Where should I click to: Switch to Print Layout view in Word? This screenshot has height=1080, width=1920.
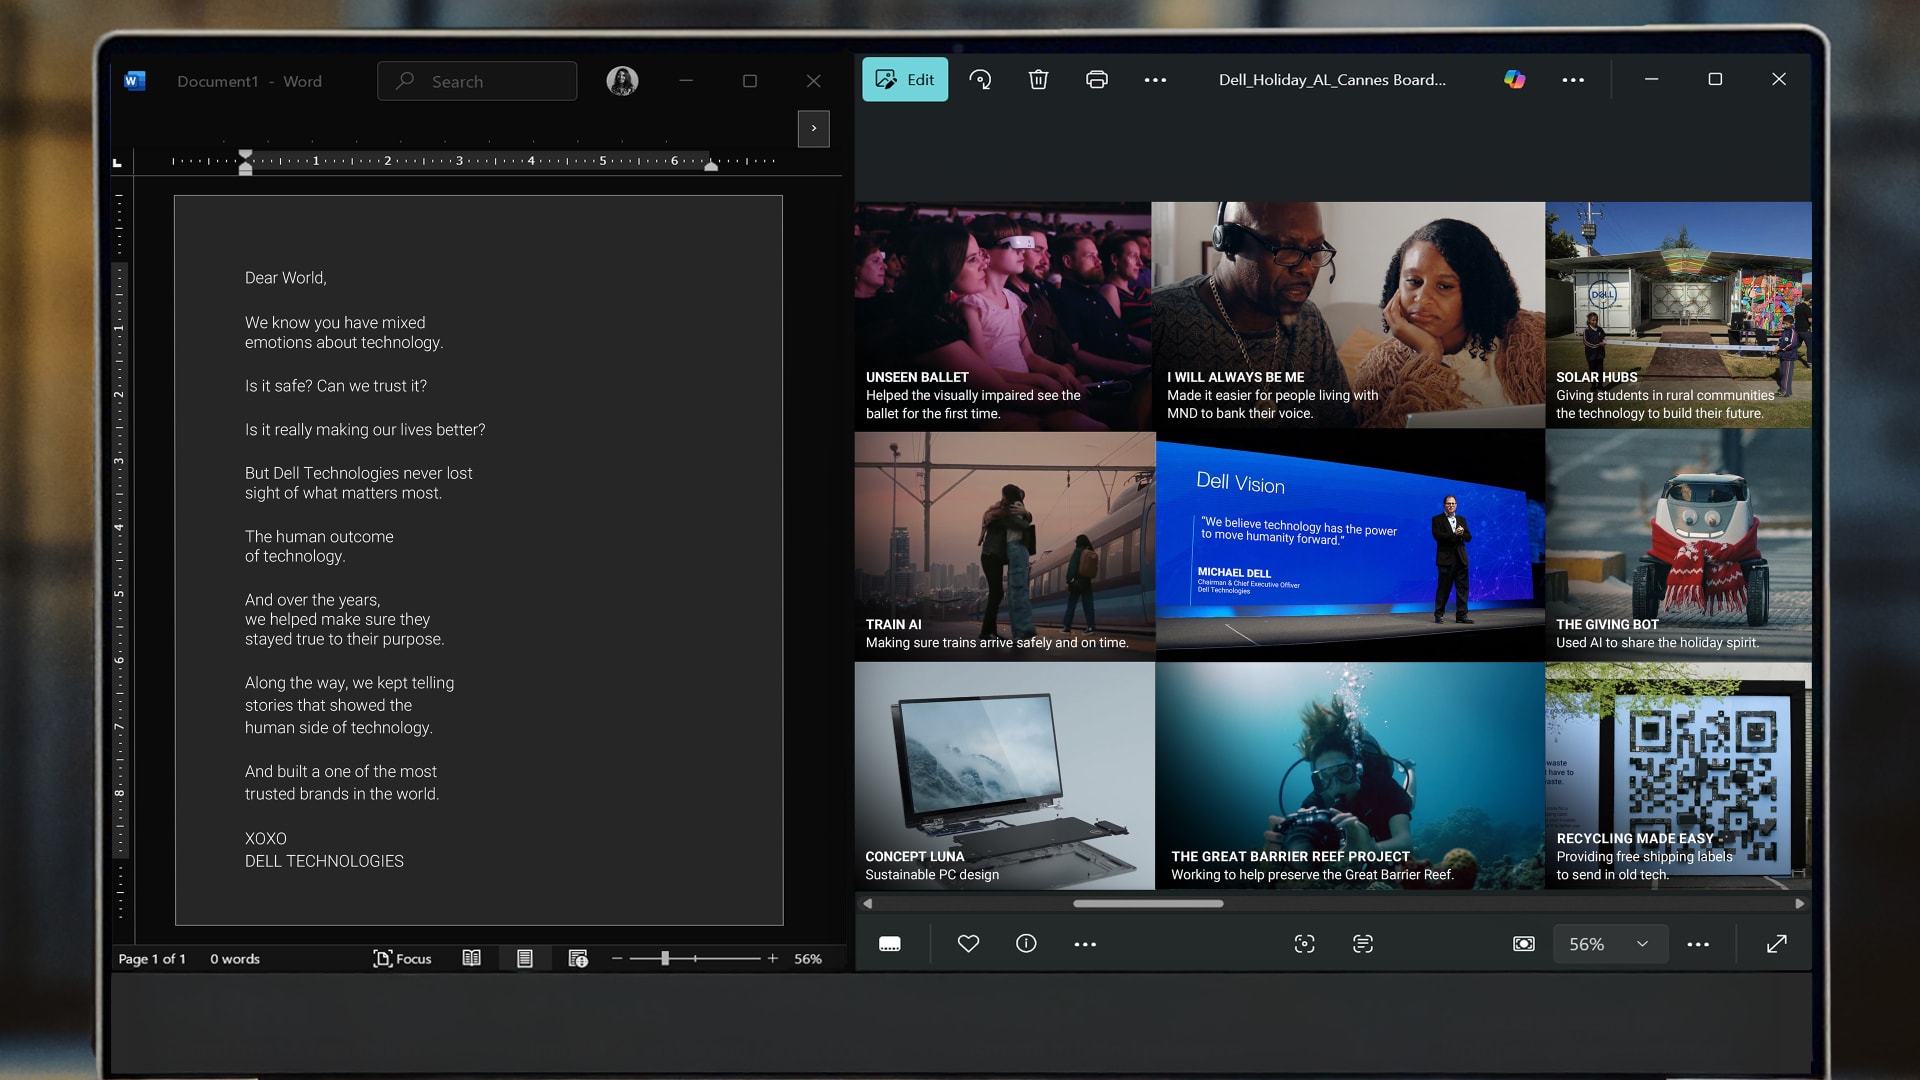click(x=525, y=959)
